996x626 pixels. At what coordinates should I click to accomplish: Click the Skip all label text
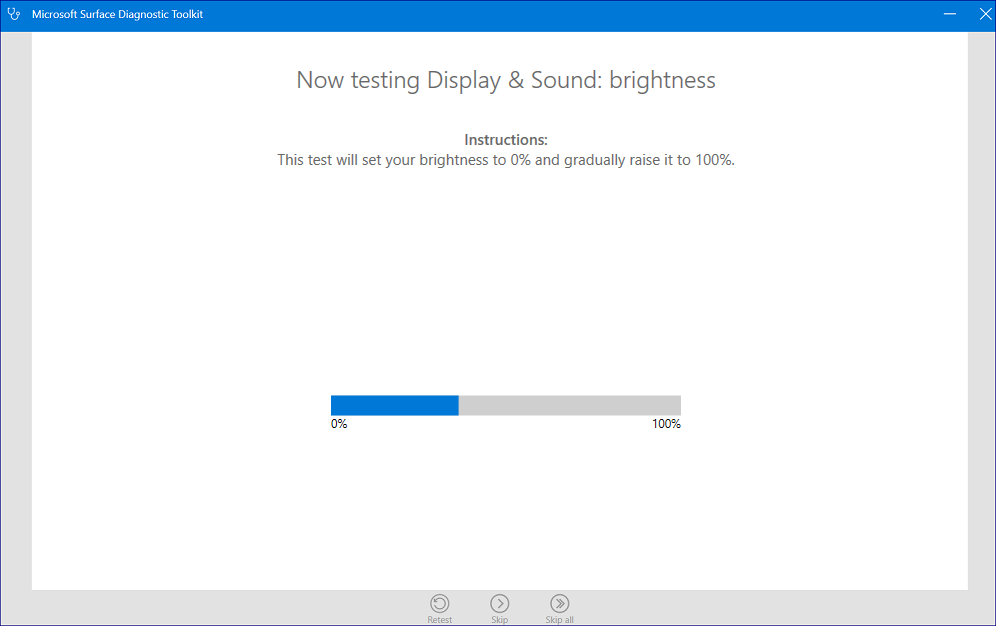560,619
